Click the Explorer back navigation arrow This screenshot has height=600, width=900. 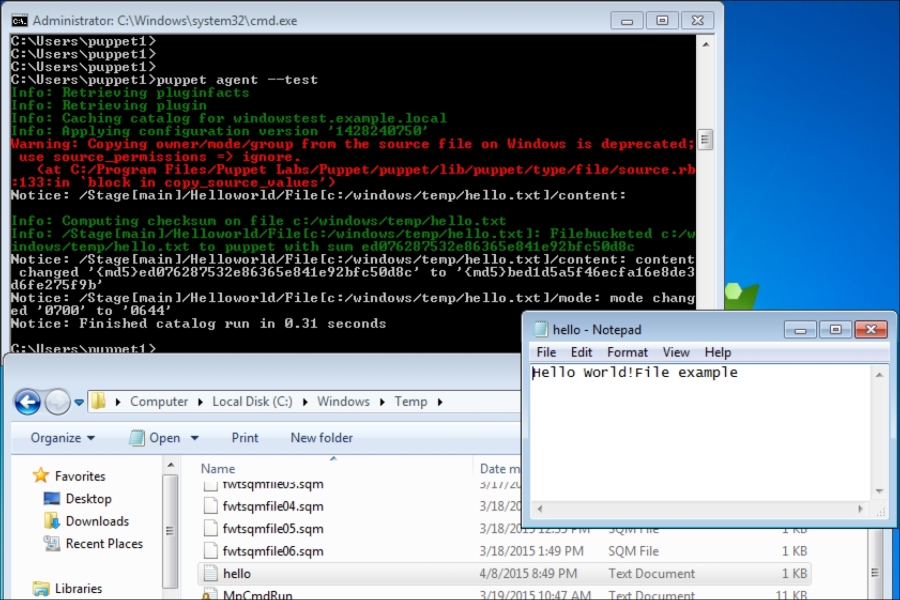click(x=28, y=402)
